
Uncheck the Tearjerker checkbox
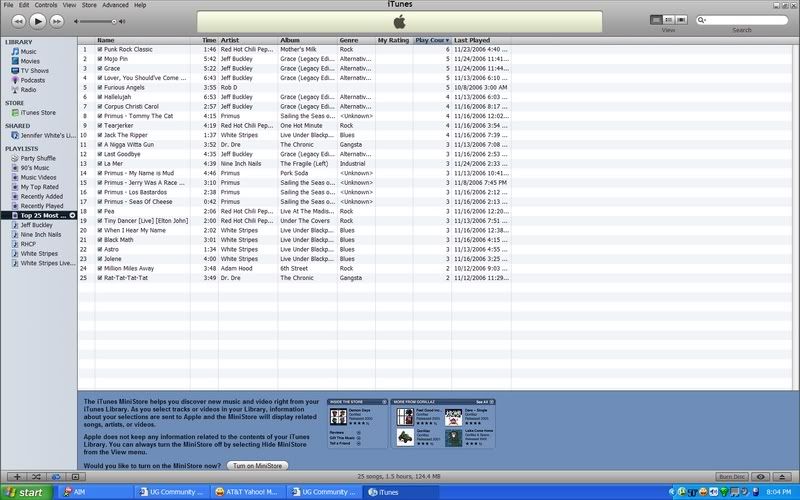click(100, 126)
